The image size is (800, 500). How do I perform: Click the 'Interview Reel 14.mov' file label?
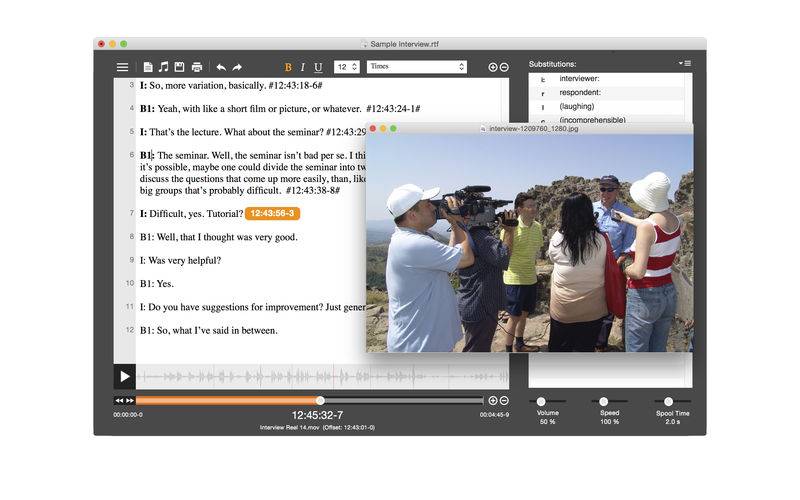click(x=290, y=428)
